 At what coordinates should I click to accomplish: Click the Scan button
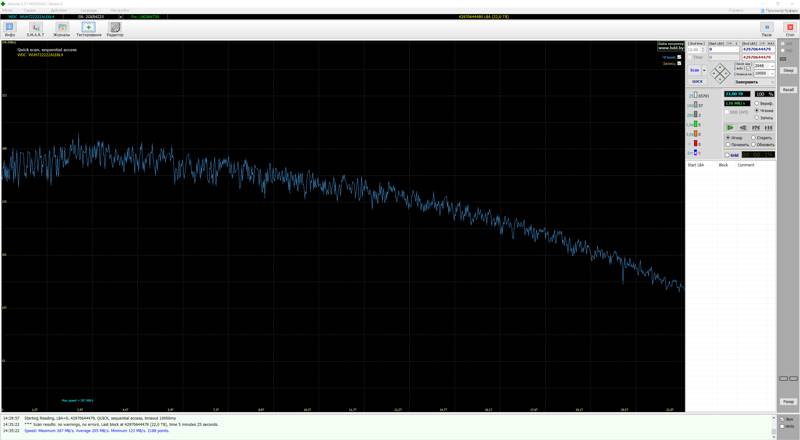tap(696, 70)
